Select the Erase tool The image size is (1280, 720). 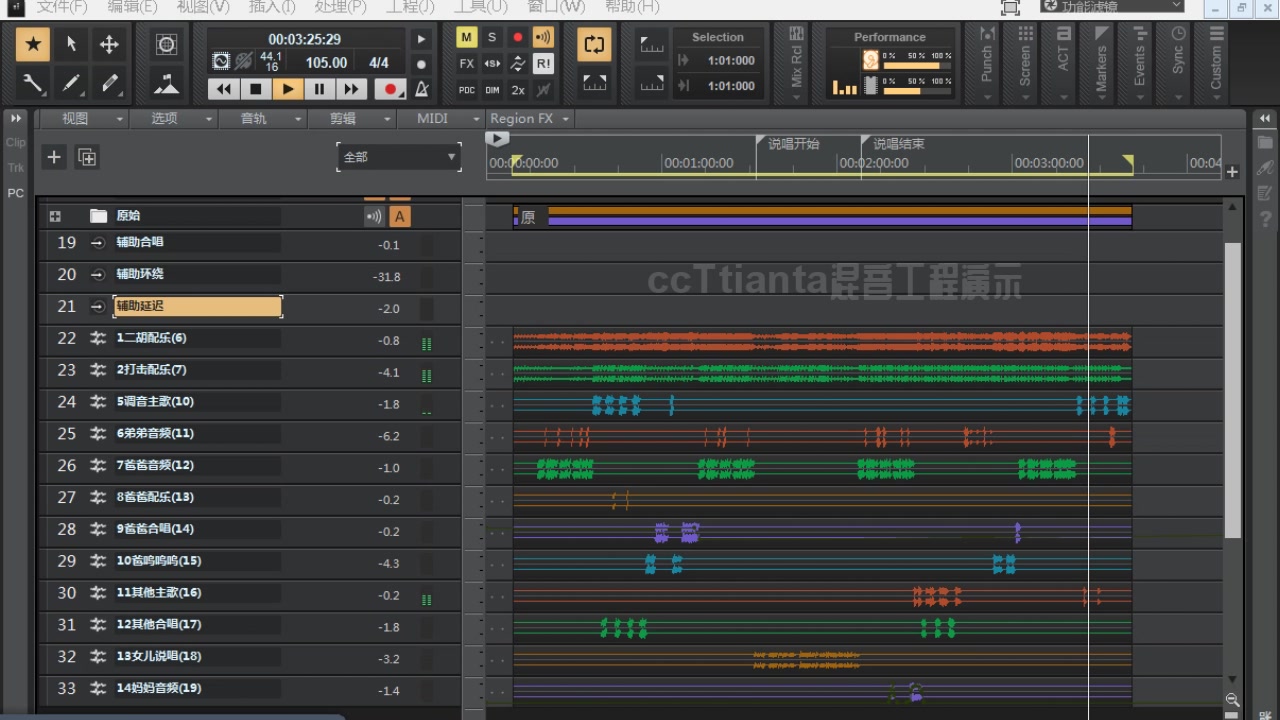click(x=109, y=83)
